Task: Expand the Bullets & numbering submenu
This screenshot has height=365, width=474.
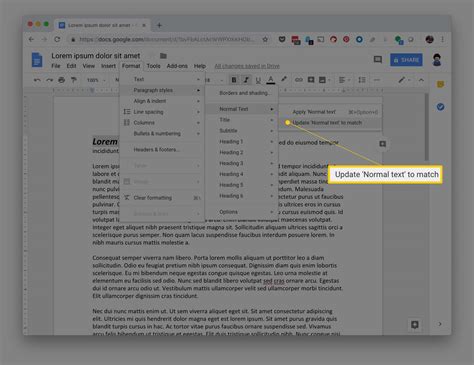Action: coord(162,133)
